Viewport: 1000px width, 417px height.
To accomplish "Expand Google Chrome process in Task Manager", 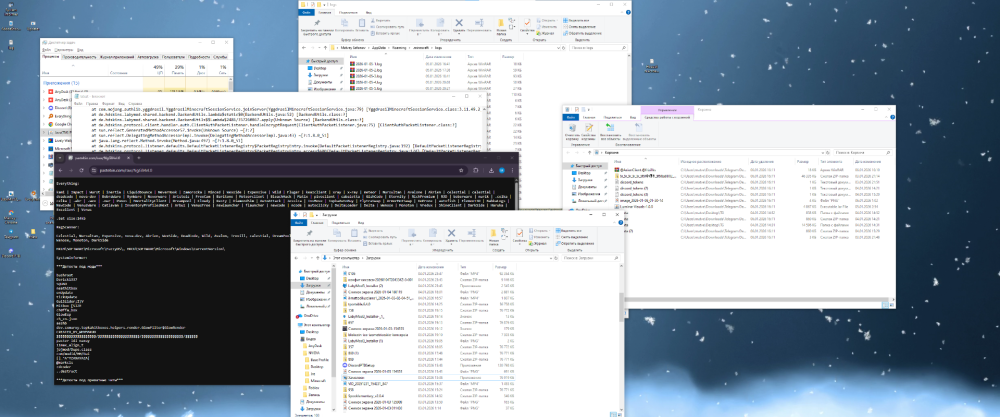I will [x=43, y=126].
